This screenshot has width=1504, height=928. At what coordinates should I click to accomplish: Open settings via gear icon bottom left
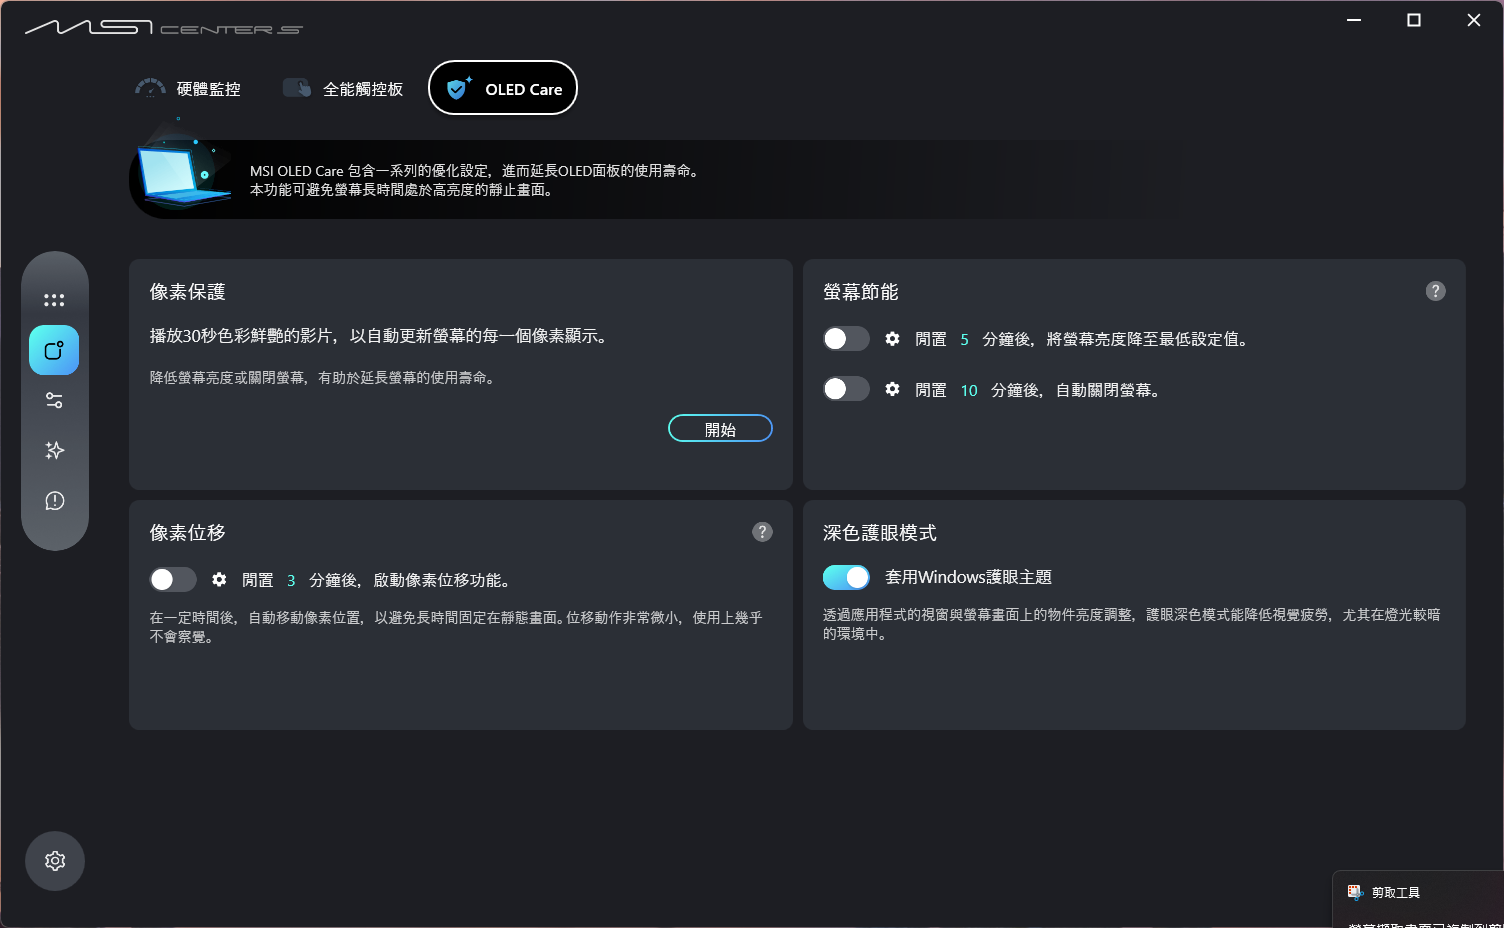[x=54, y=861]
